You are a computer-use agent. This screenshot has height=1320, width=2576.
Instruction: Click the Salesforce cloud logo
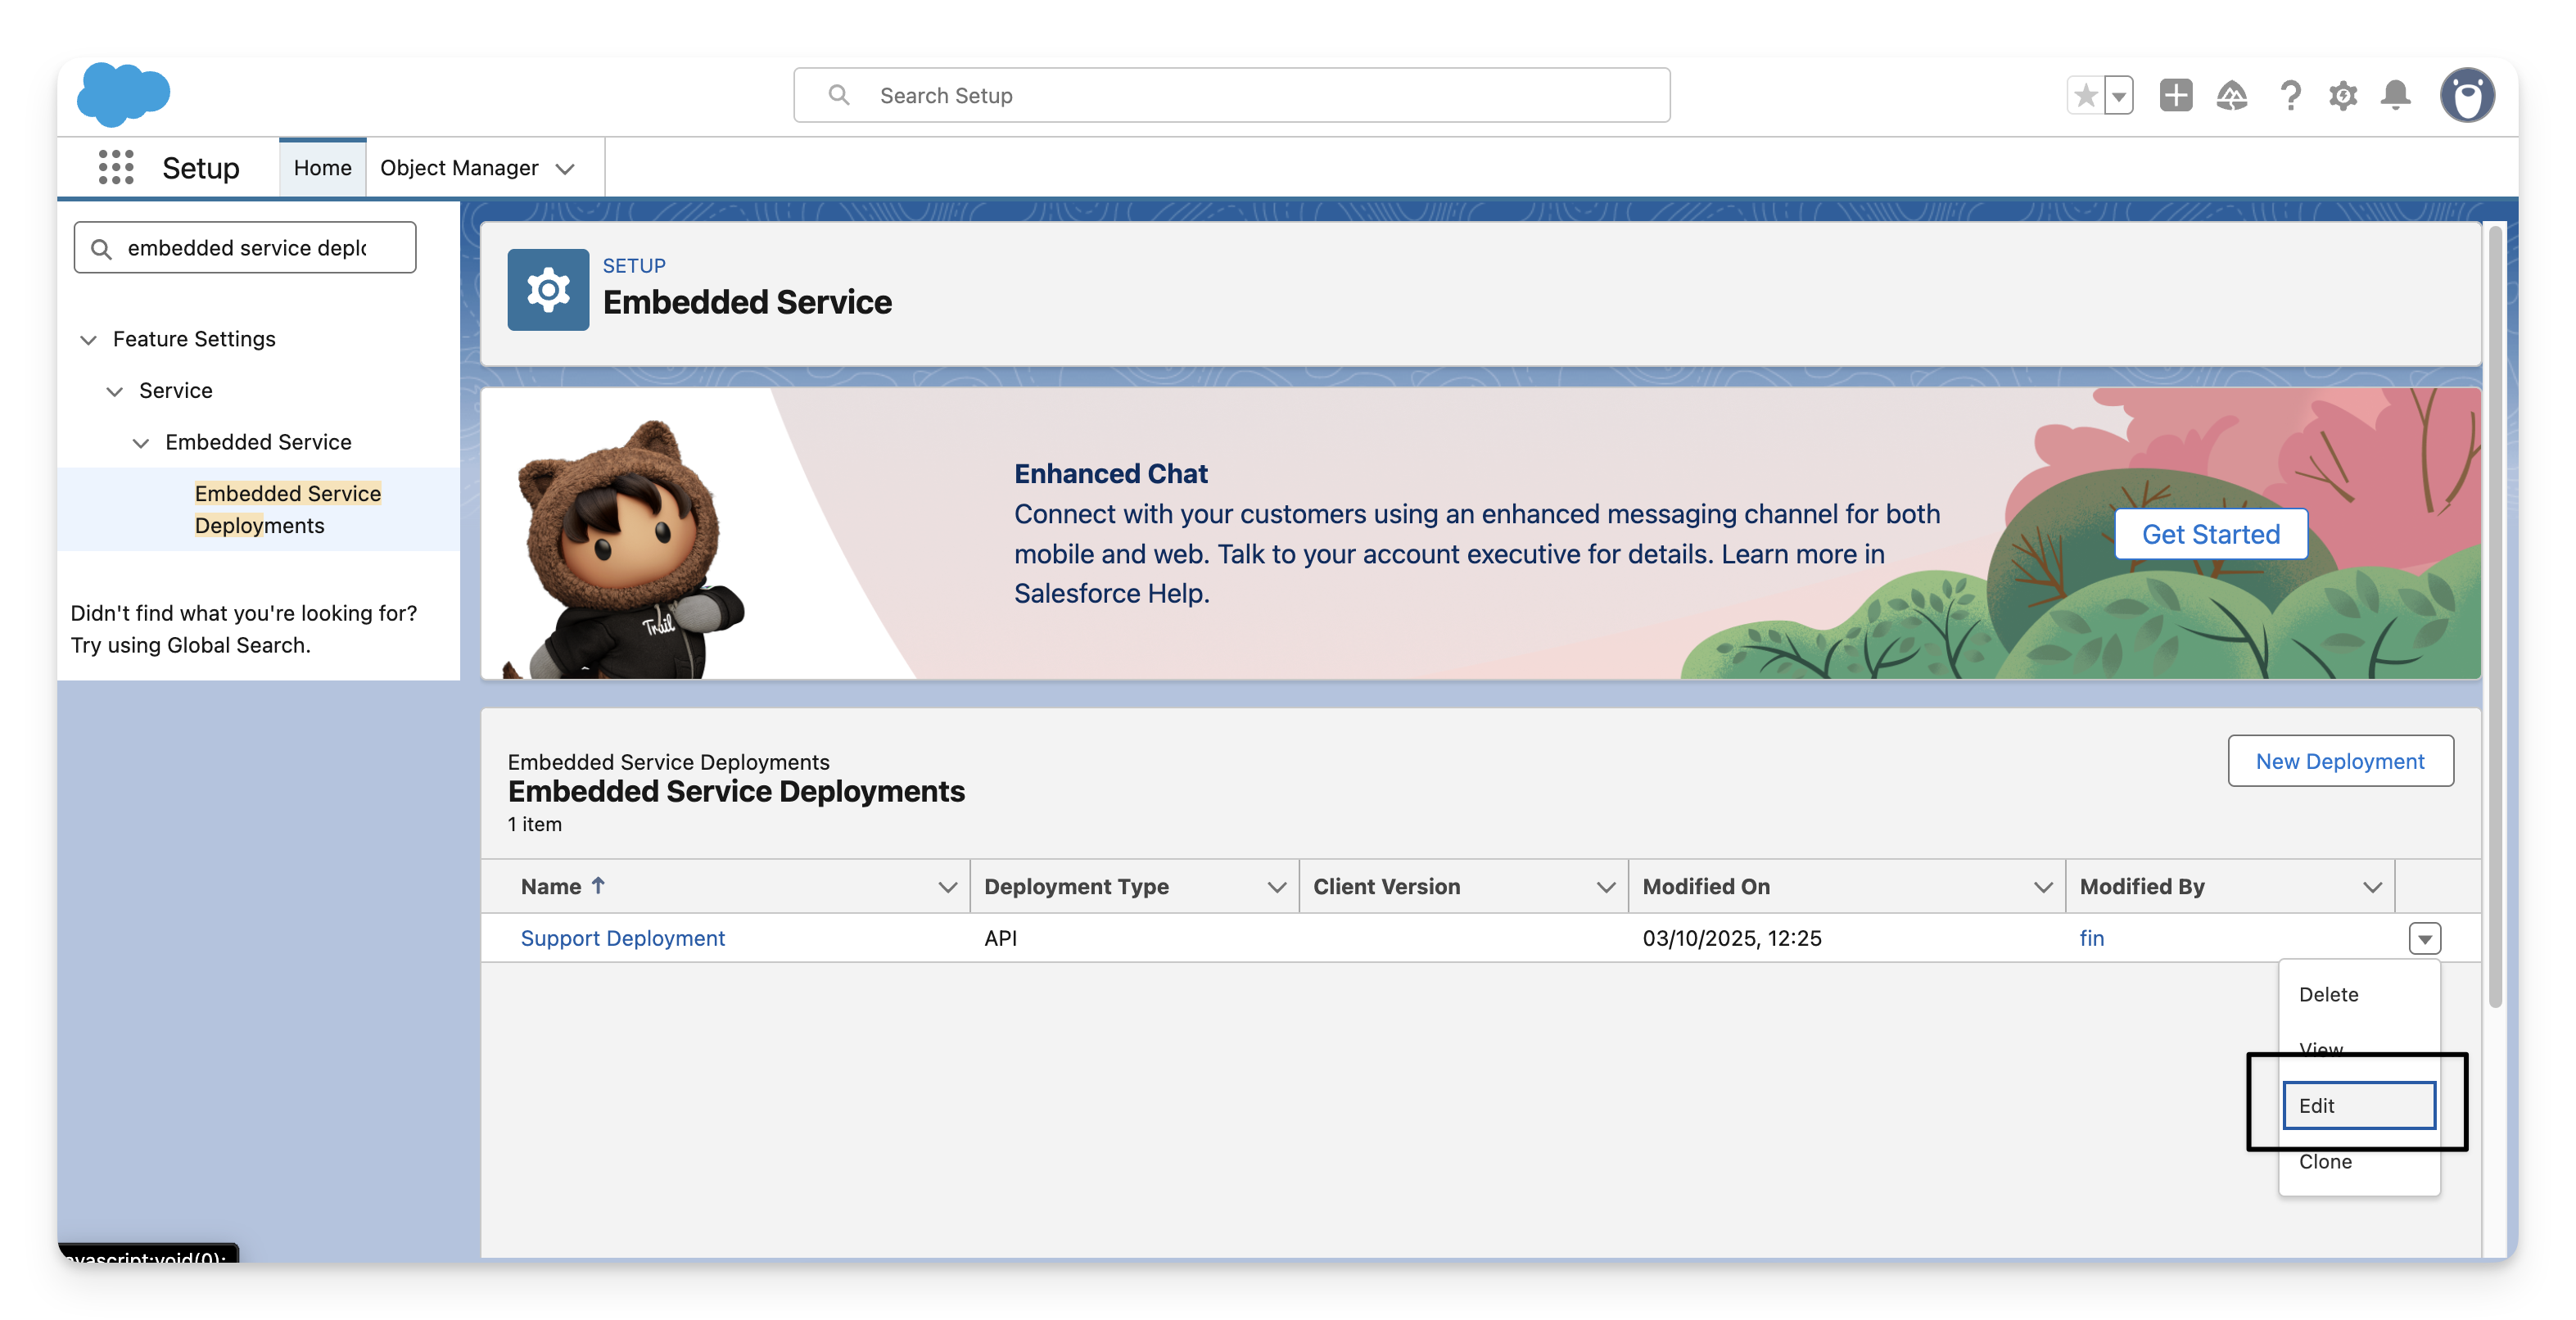(x=123, y=94)
